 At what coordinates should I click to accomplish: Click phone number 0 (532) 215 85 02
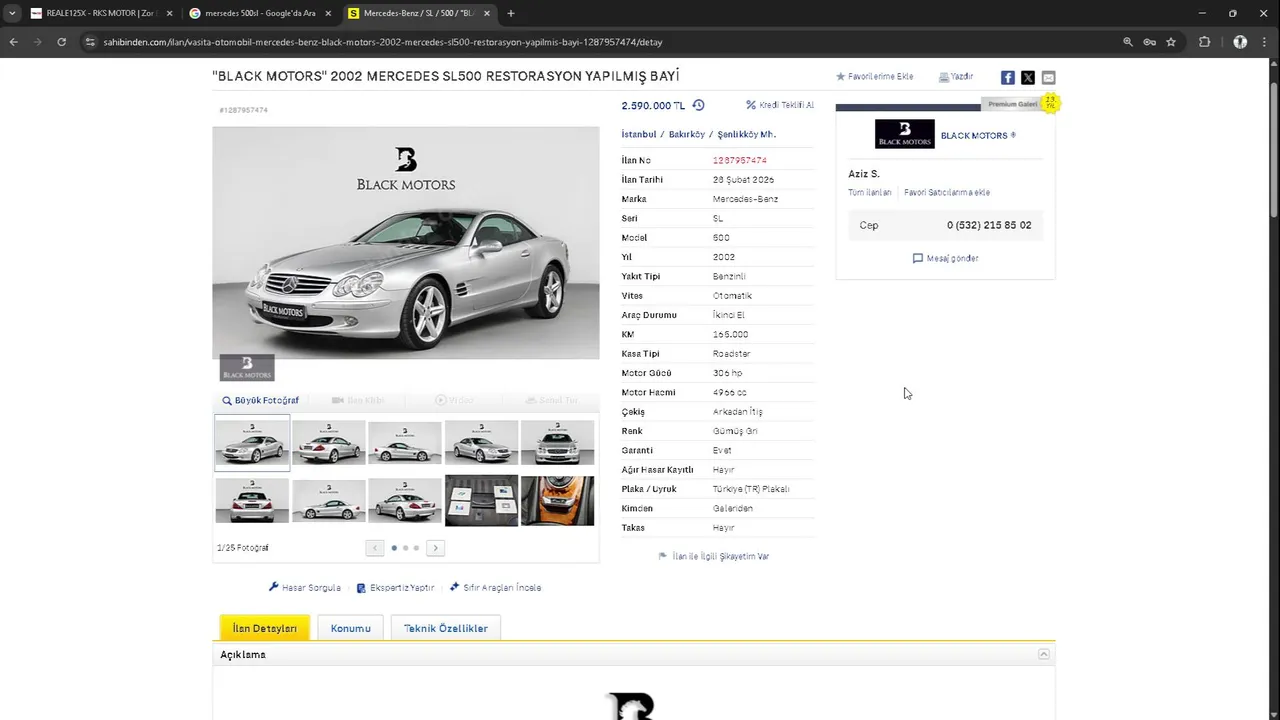point(989,225)
